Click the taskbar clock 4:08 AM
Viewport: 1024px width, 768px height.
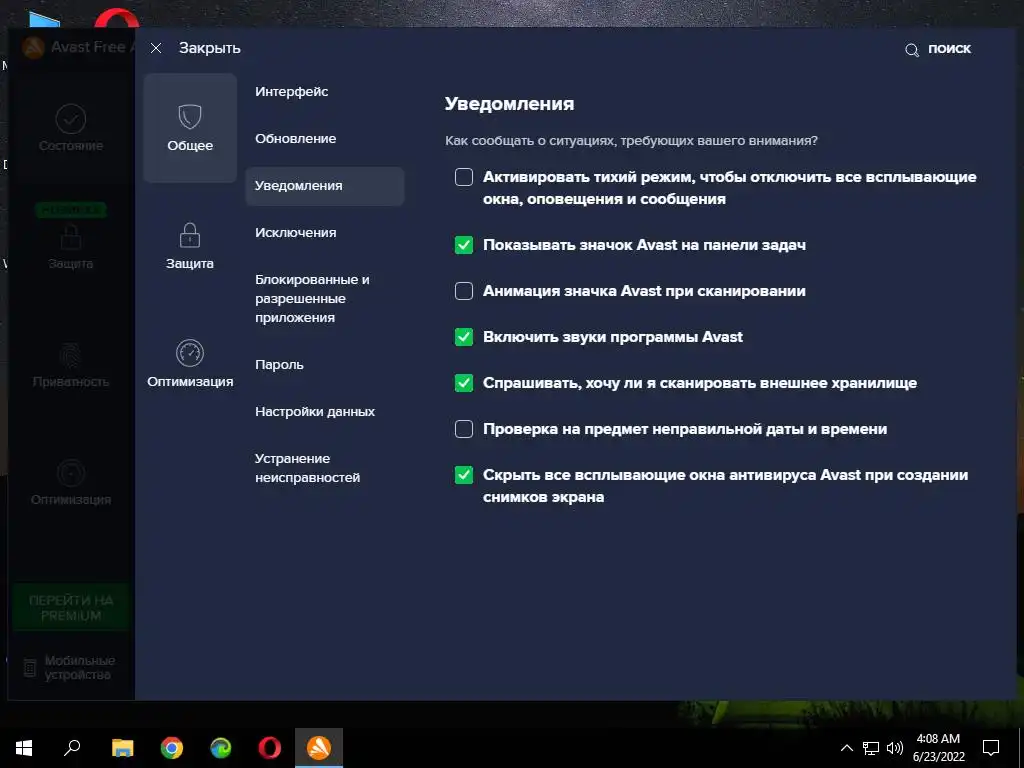pyautogui.click(x=938, y=739)
